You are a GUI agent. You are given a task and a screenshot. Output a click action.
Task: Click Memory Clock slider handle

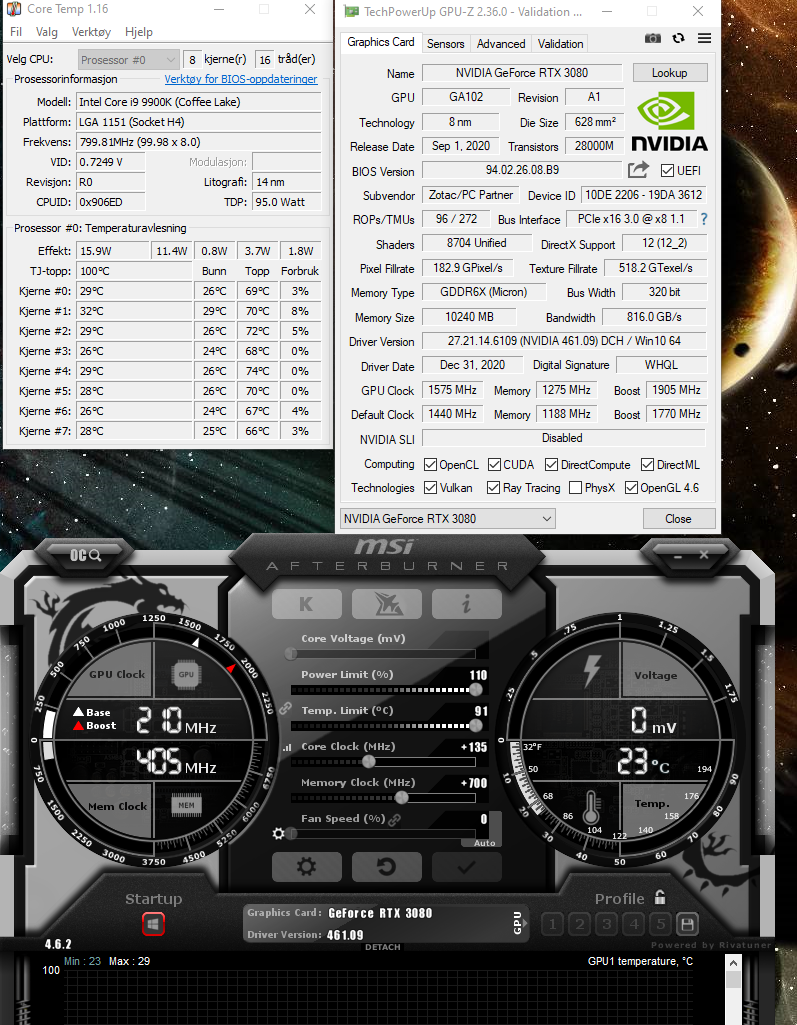click(x=401, y=798)
